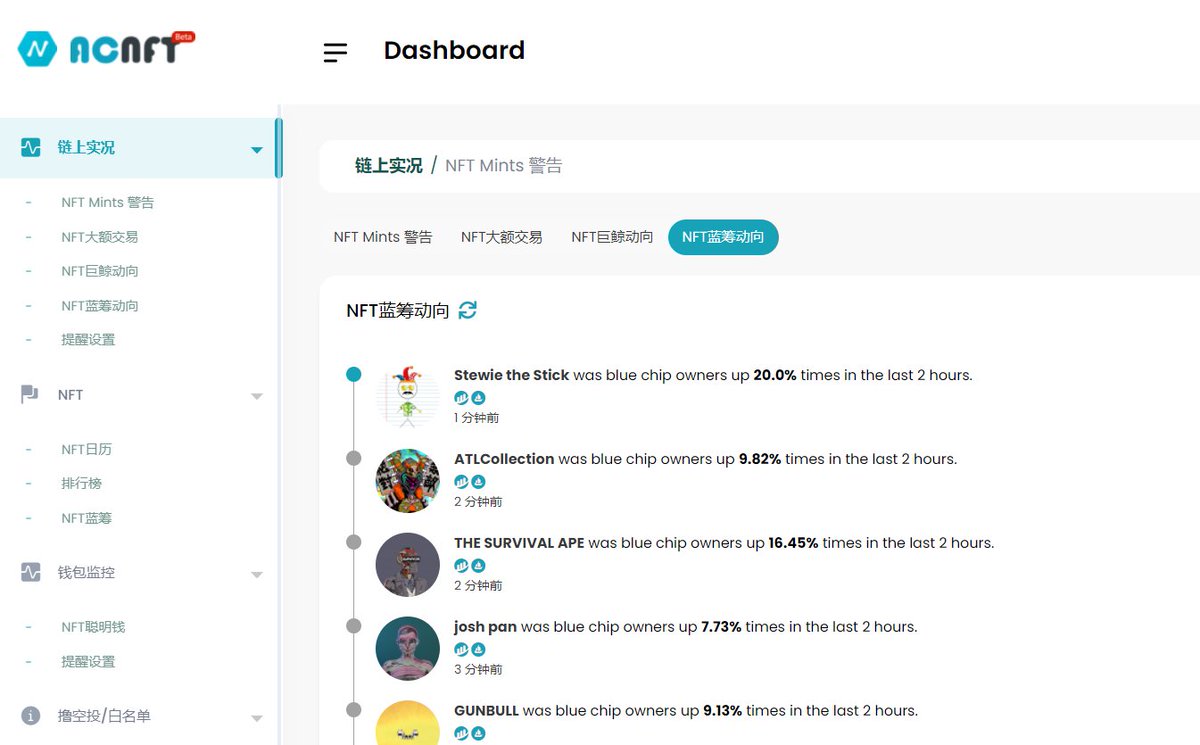
Task: Click the gray timeline dot for josh pan
Action: pos(353,626)
